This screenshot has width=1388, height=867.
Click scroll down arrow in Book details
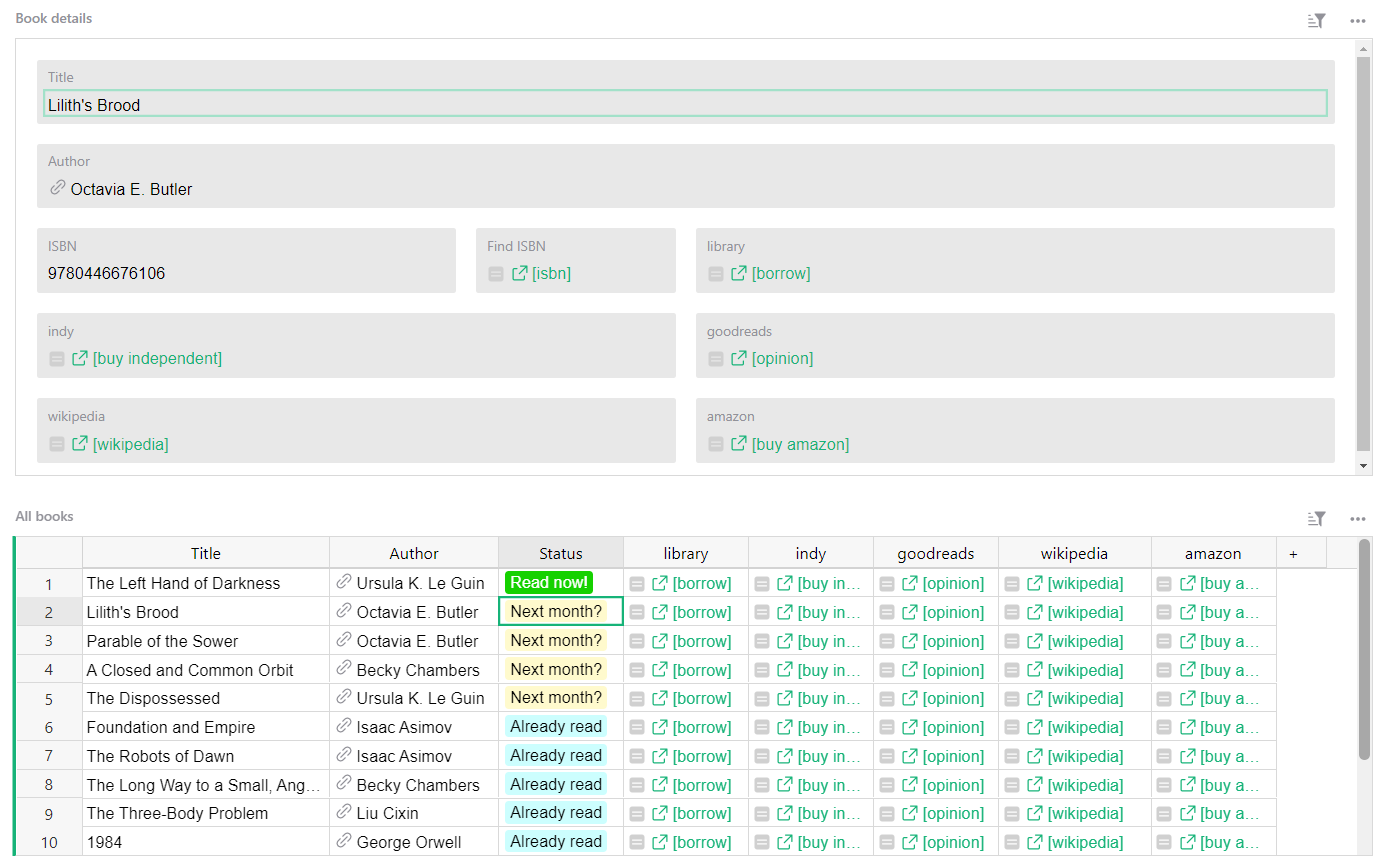1363,466
